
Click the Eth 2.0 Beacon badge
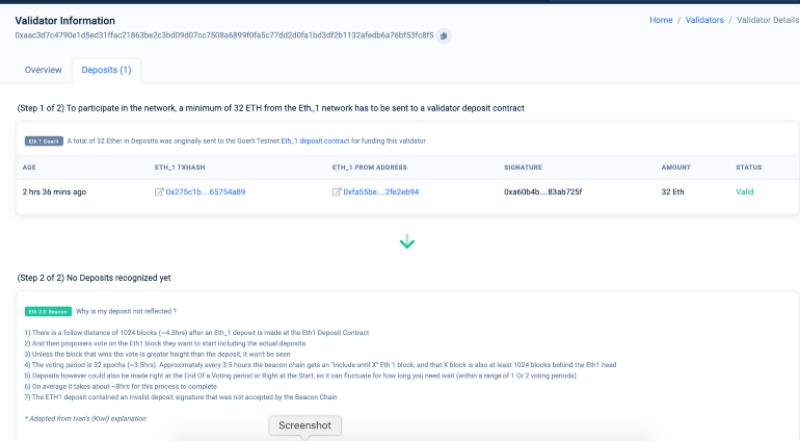pyautogui.click(x=48, y=311)
